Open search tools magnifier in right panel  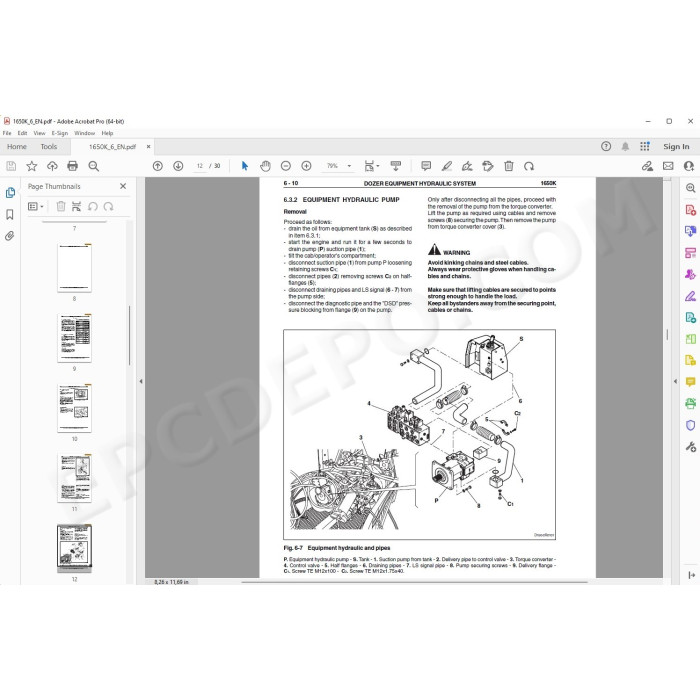[x=690, y=188]
